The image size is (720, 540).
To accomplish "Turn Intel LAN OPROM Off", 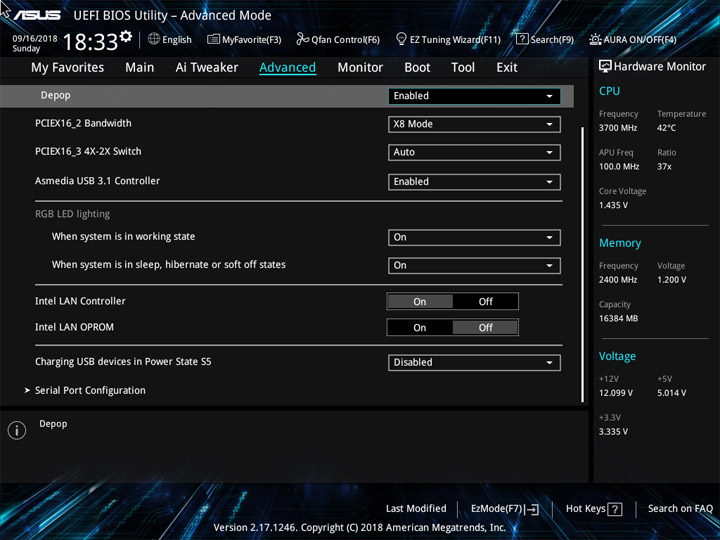I will click(x=485, y=327).
